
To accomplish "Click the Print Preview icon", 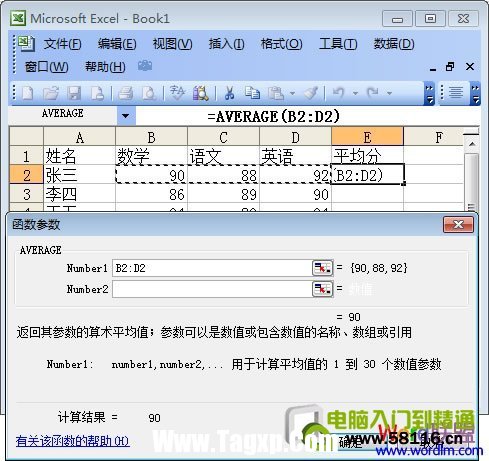I will pos(149,93).
